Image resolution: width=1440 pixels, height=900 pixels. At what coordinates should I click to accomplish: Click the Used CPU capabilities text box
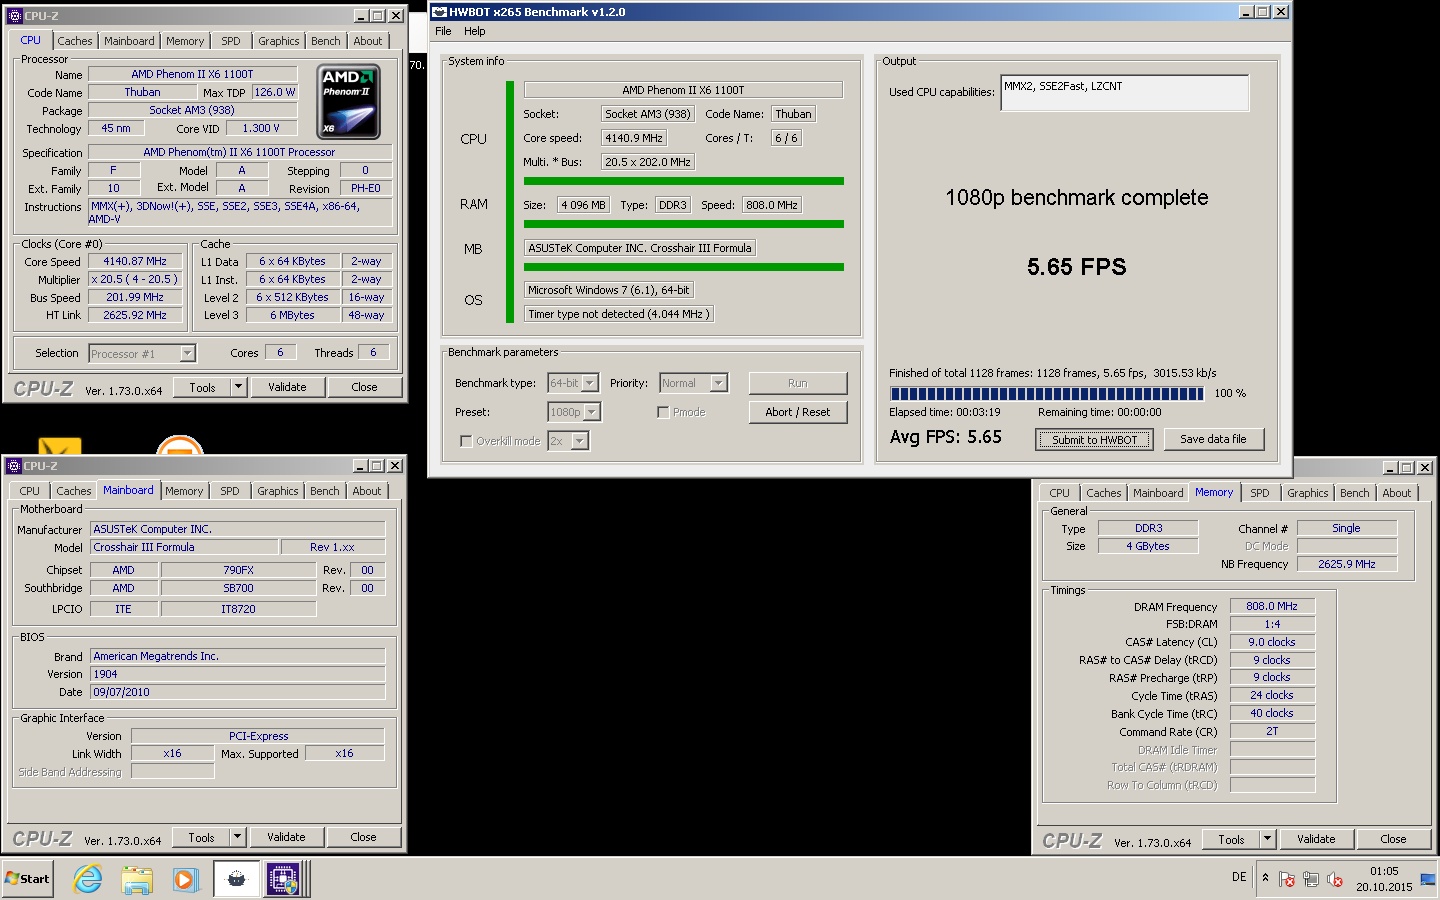click(1124, 93)
